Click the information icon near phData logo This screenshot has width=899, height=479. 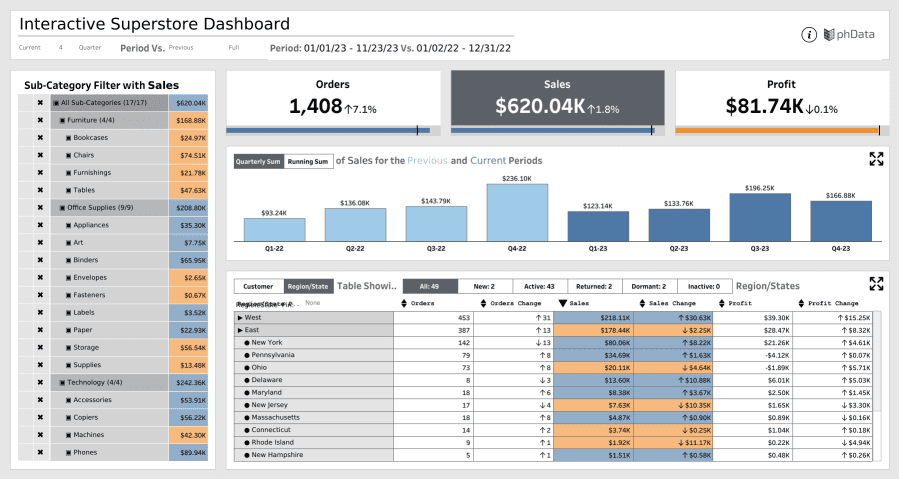coord(809,35)
